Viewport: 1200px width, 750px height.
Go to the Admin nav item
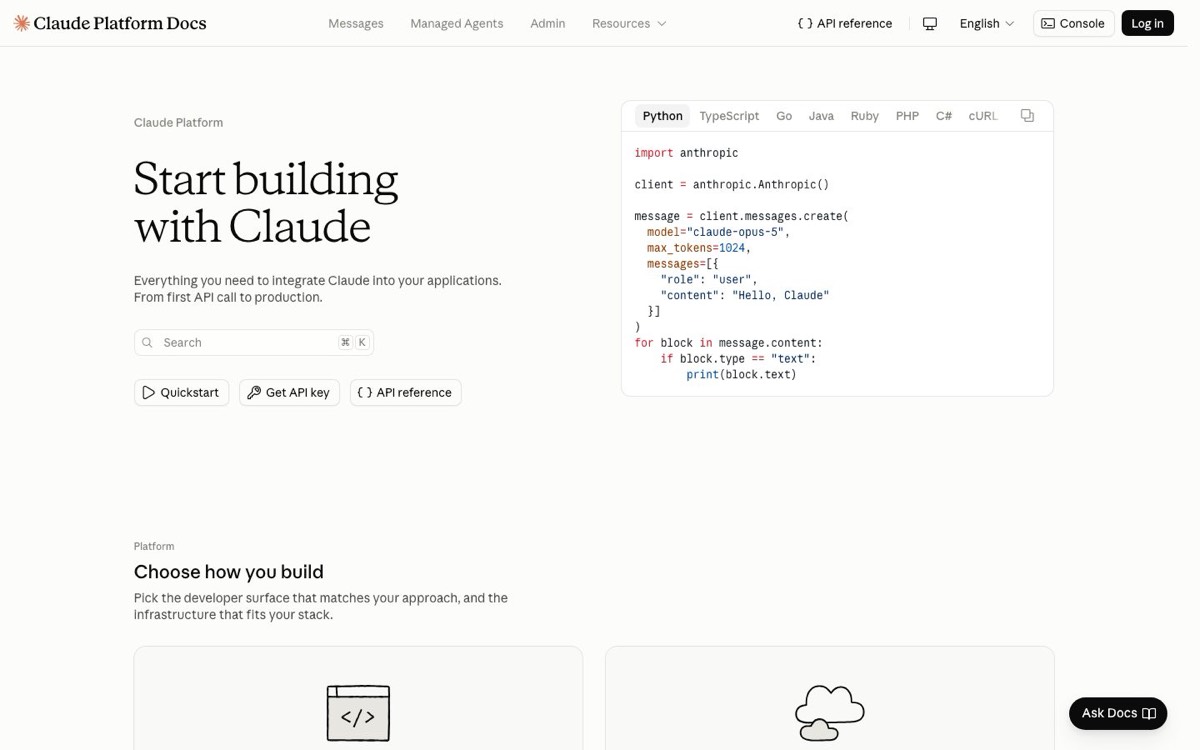[548, 23]
